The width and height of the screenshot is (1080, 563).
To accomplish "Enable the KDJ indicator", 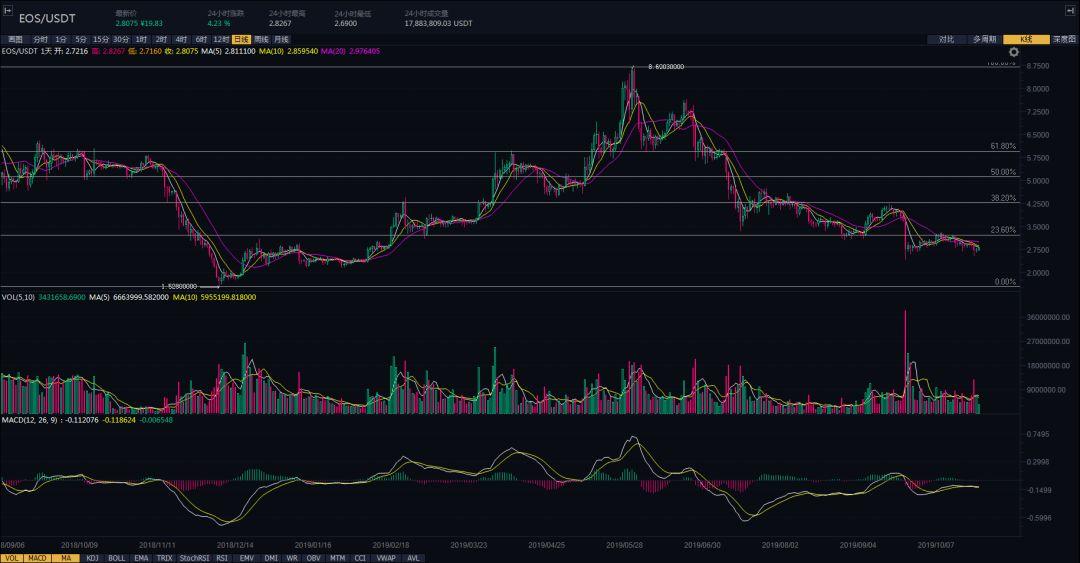I will (x=92, y=558).
